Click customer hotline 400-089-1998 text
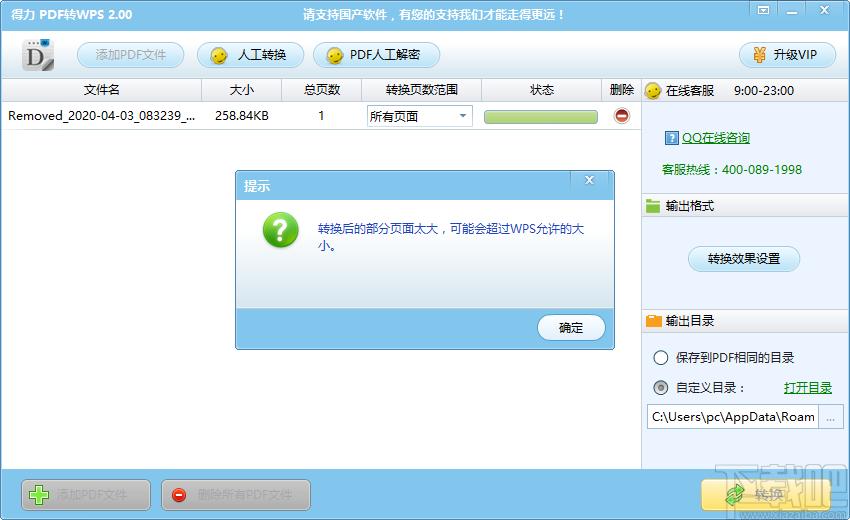850x520 pixels. point(731,170)
